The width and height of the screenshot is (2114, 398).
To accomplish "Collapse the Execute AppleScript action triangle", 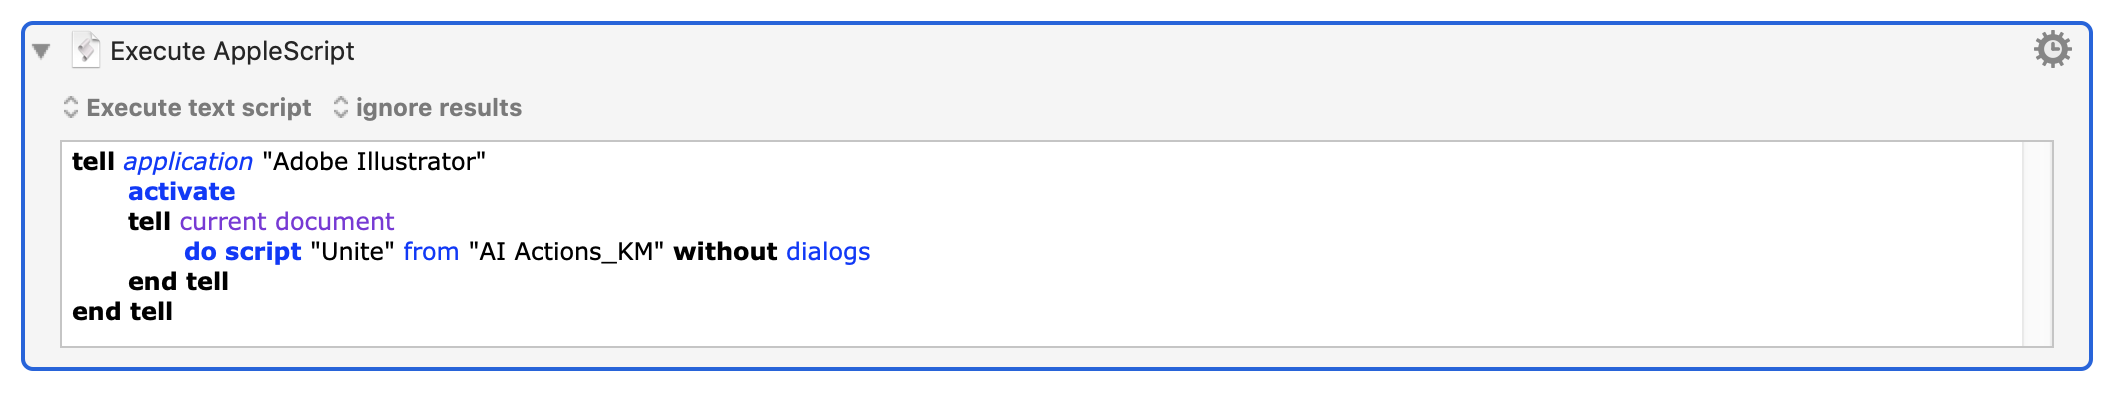I will 41,51.
